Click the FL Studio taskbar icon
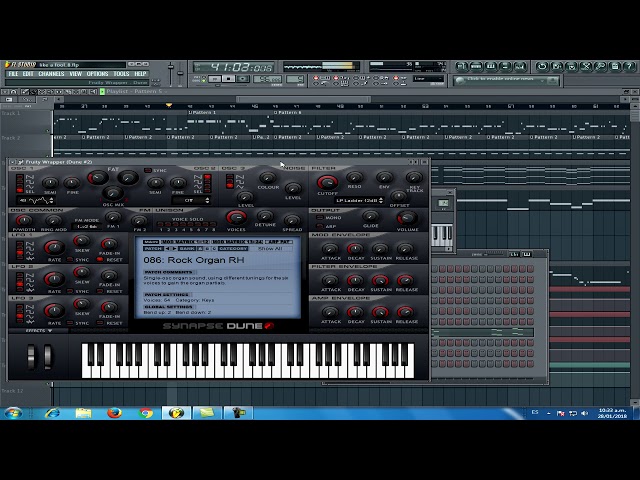Image resolution: width=640 pixels, height=480 pixels. point(176,413)
